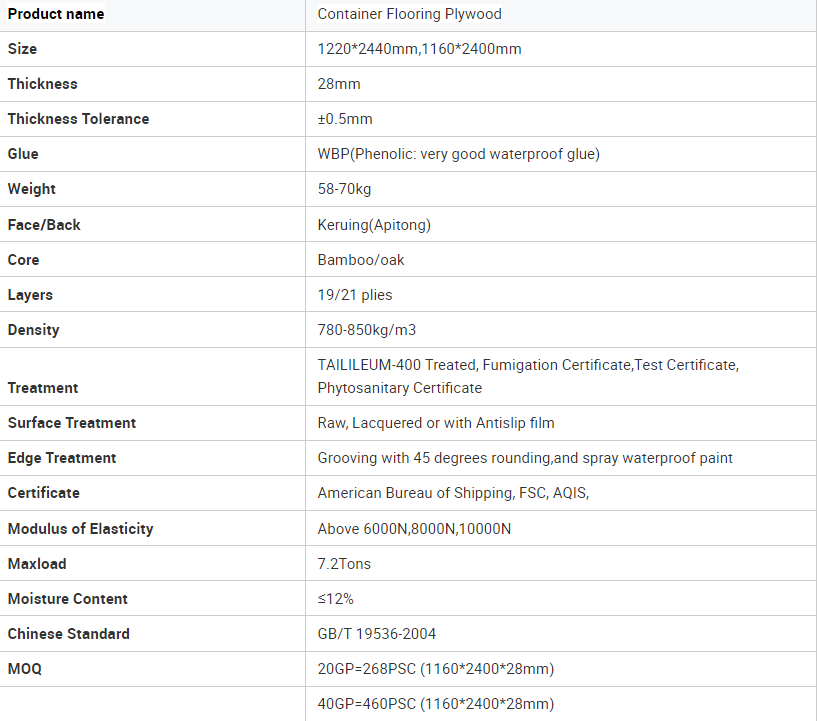Select the "Thickness Tolerance" row label
This screenshot has width=817, height=721.
point(78,119)
